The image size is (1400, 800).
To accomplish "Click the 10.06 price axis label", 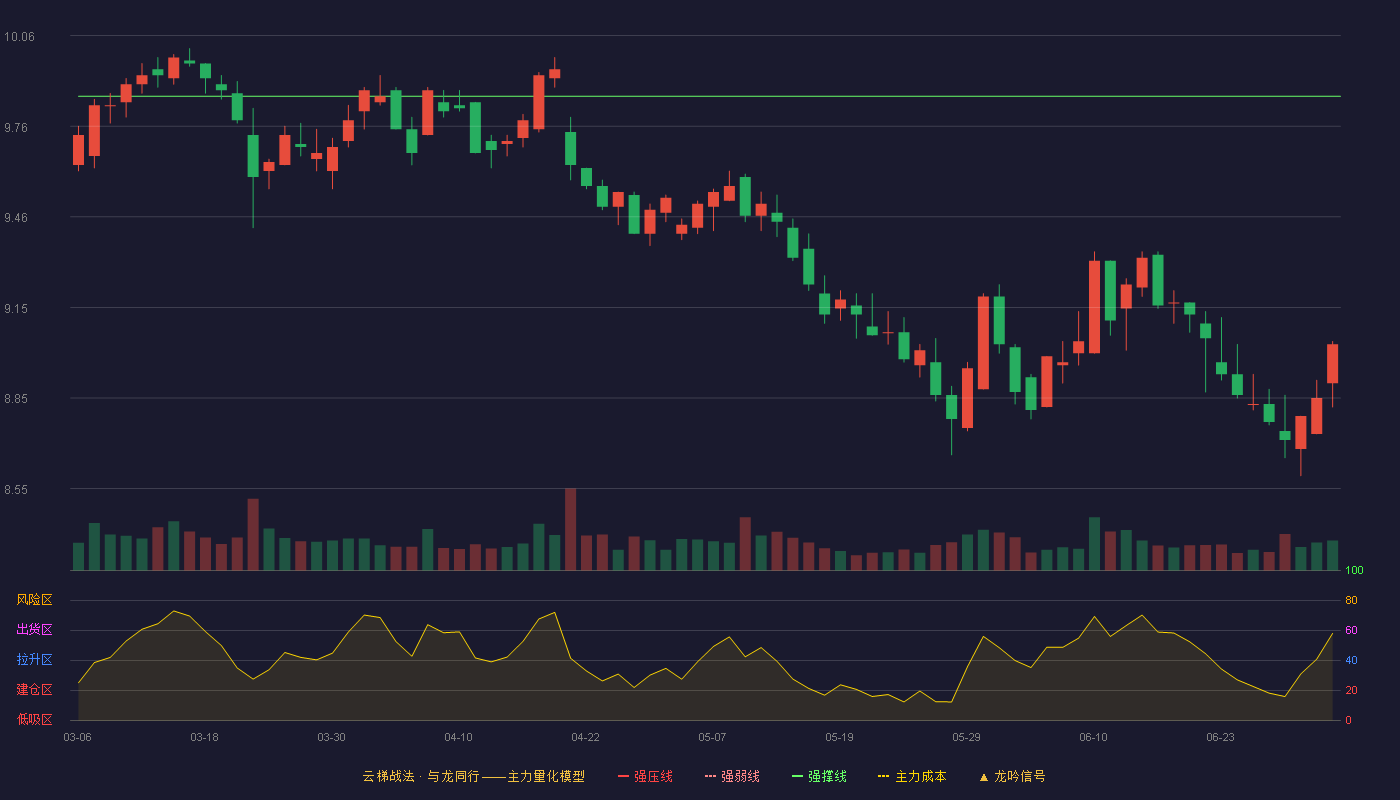I will [19, 37].
